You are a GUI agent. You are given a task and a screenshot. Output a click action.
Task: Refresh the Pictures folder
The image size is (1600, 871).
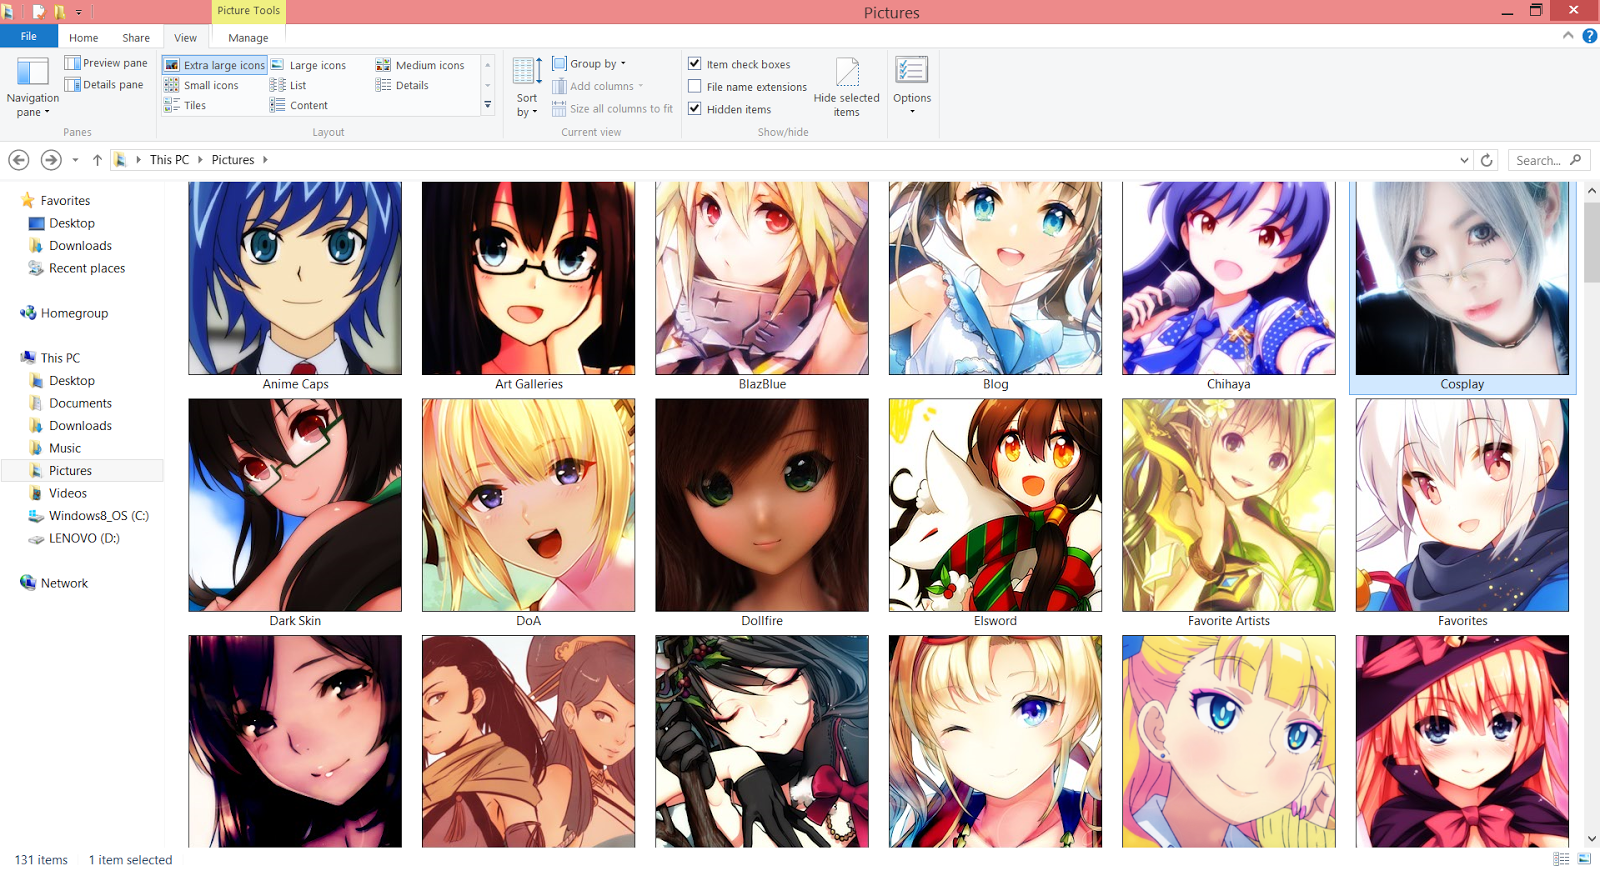[x=1487, y=160]
